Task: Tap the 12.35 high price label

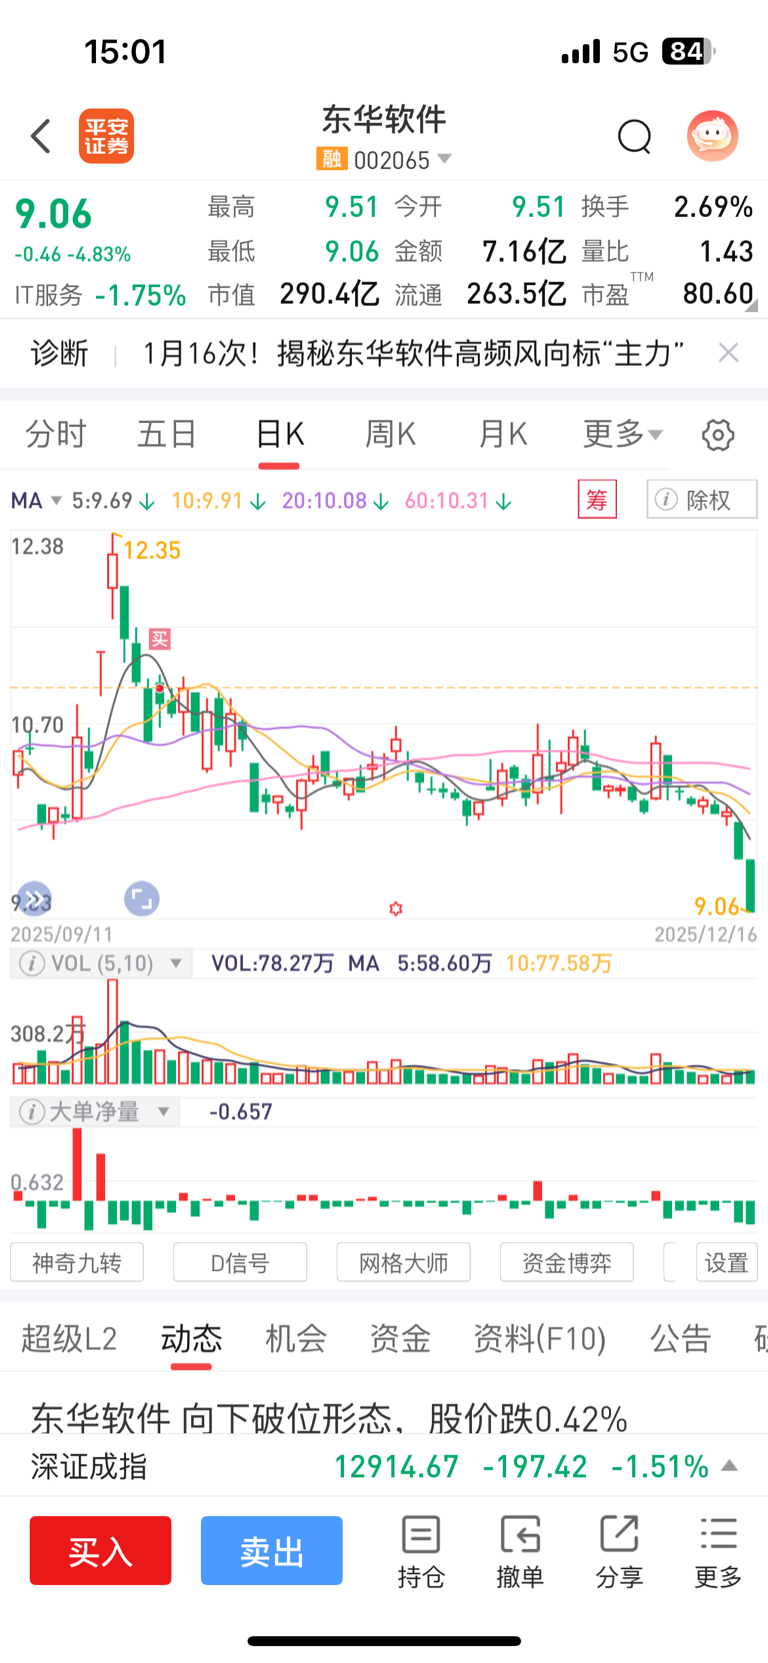Action: [x=152, y=550]
